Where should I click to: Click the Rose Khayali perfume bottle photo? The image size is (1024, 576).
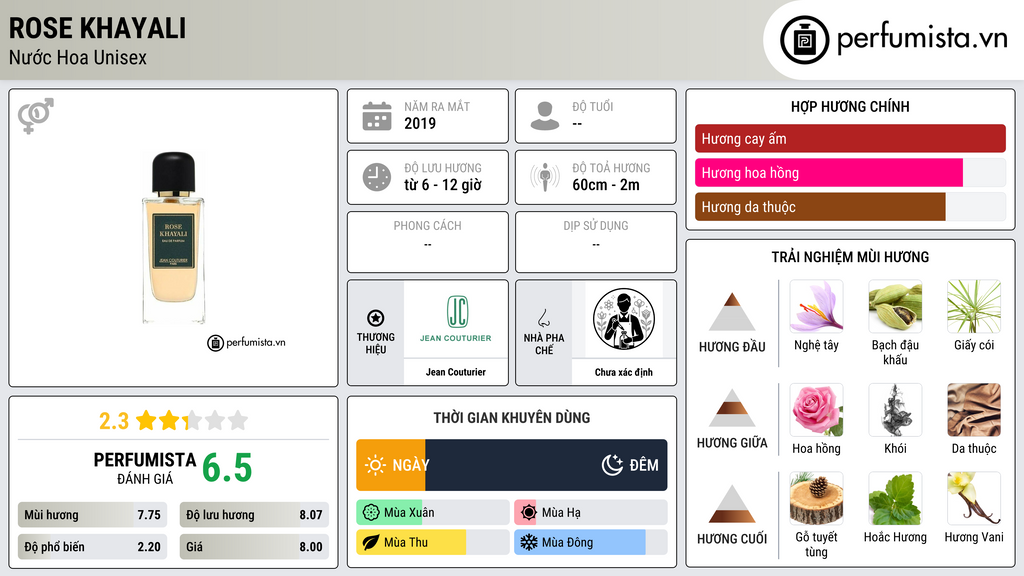173,238
